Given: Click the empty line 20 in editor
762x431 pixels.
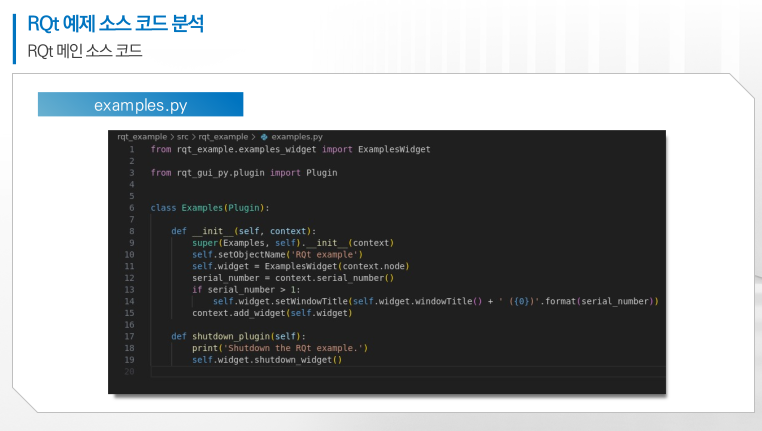Looking at the screenshot, I should click(x=408, y=372).
